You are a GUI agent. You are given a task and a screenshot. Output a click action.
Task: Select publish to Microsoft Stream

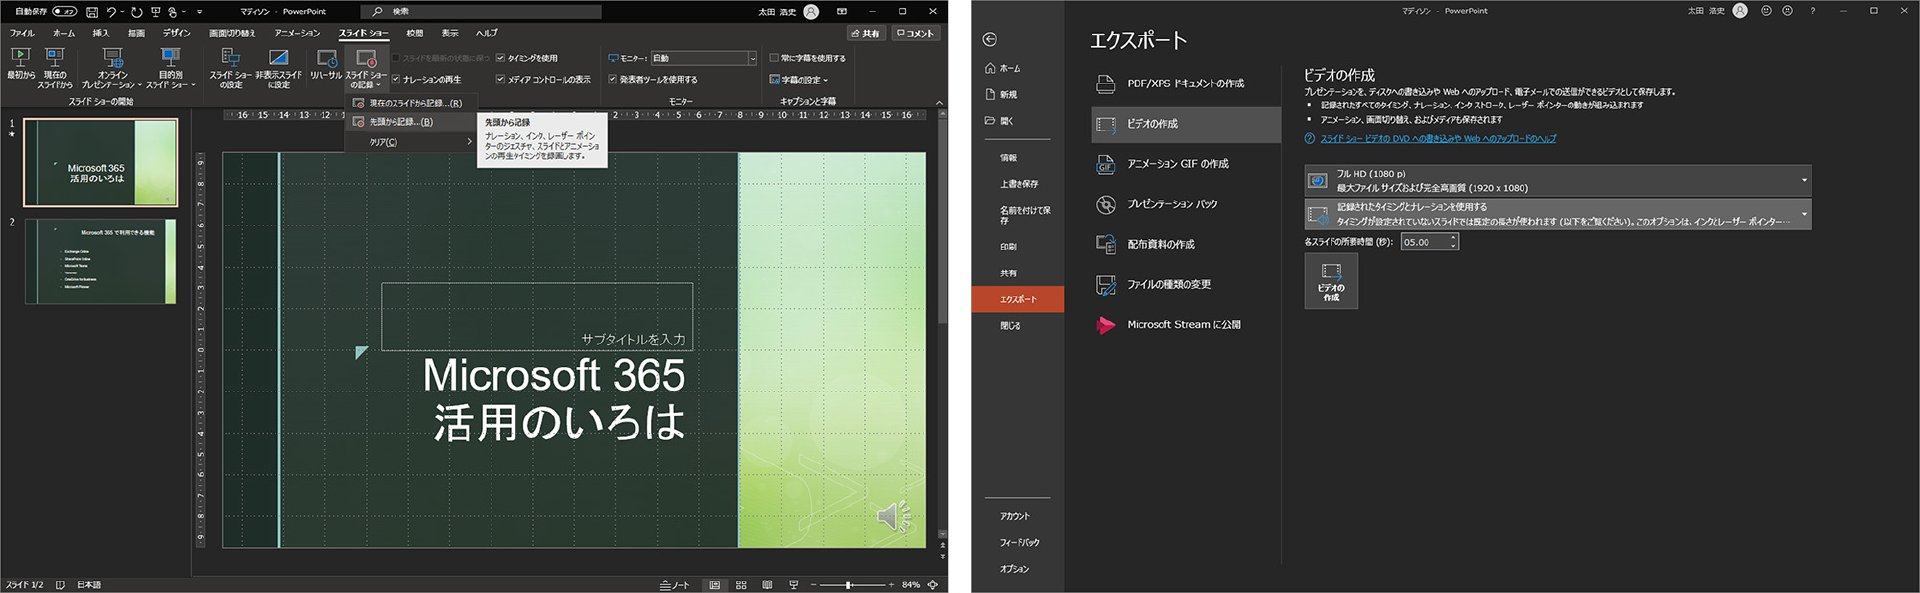tap(1186, 325)
